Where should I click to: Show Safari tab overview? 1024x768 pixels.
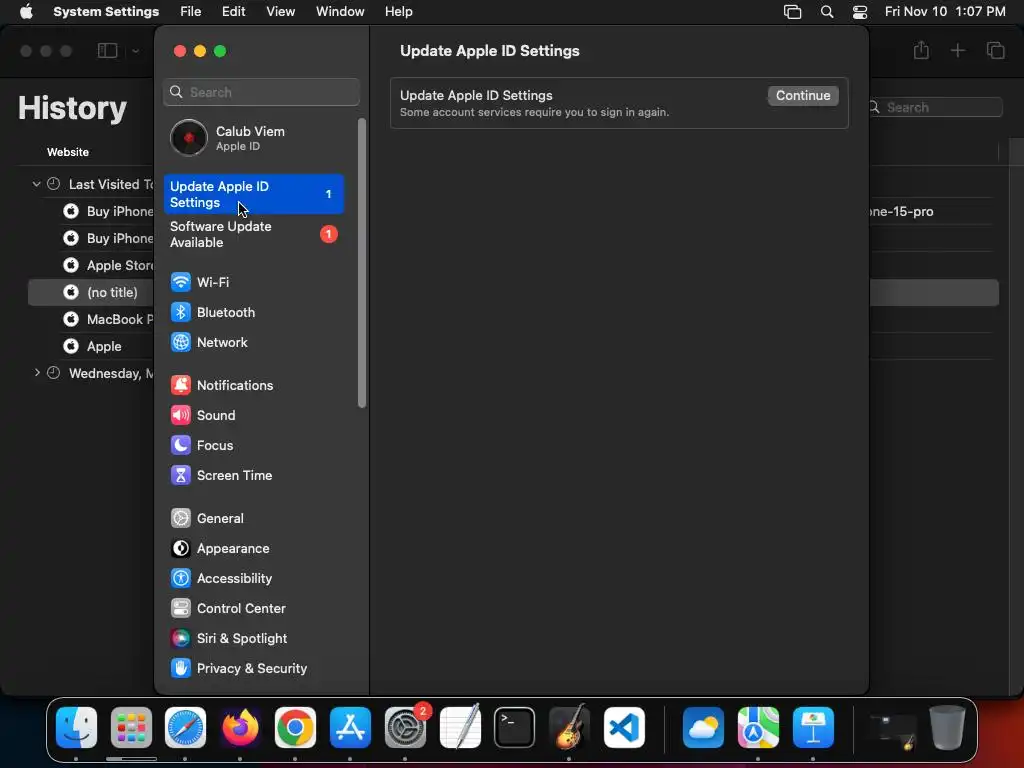tap(995, 50)
